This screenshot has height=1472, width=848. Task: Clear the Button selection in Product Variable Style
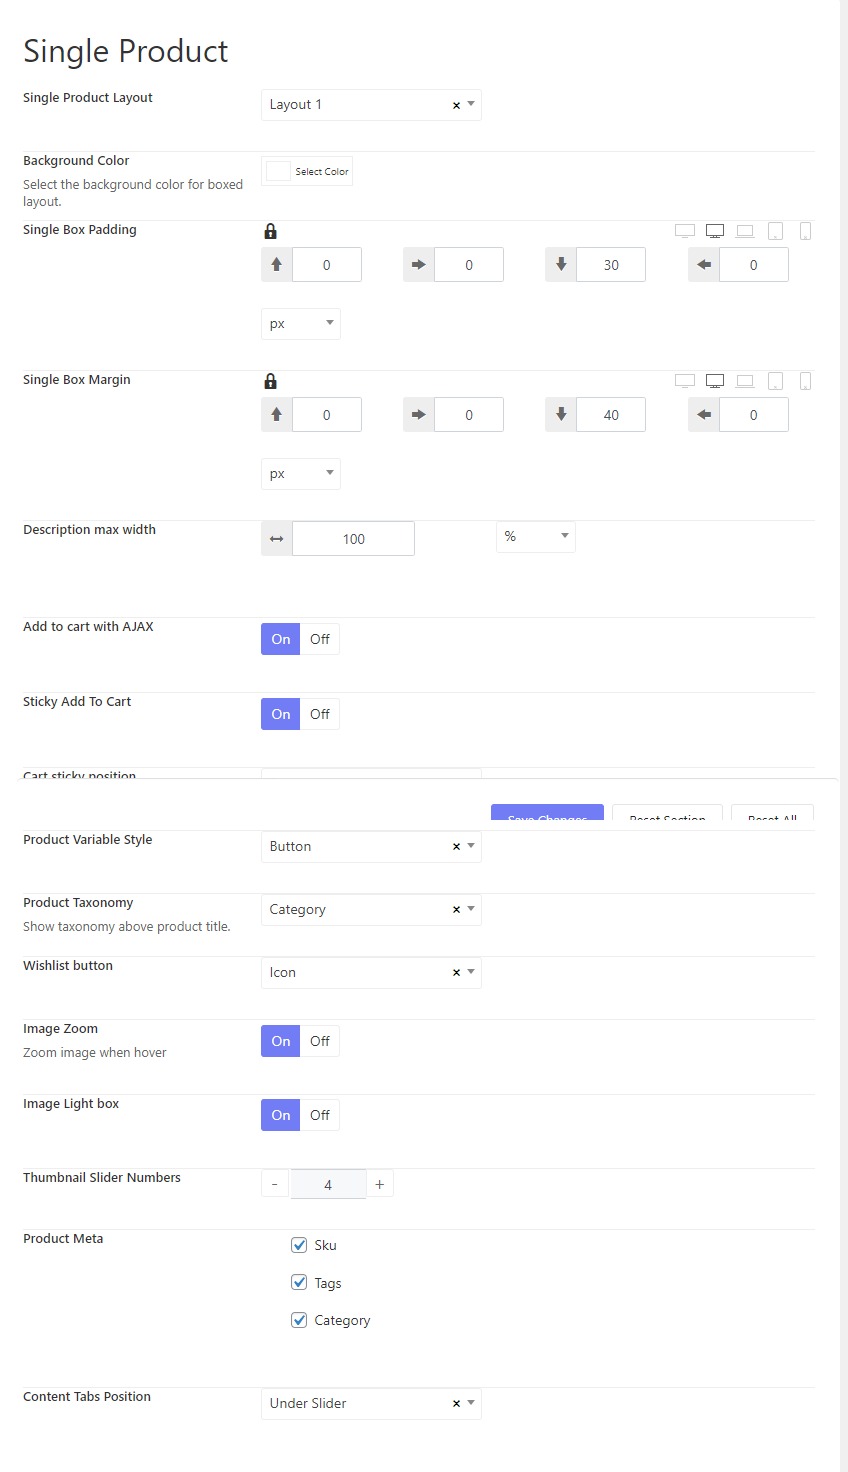click(456, 847)
